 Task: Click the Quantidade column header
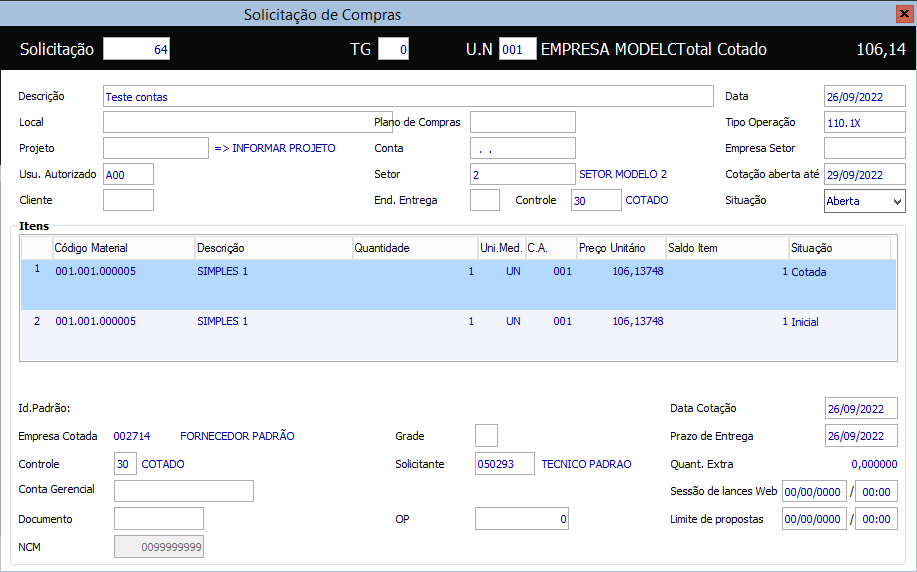coord(415,248)
